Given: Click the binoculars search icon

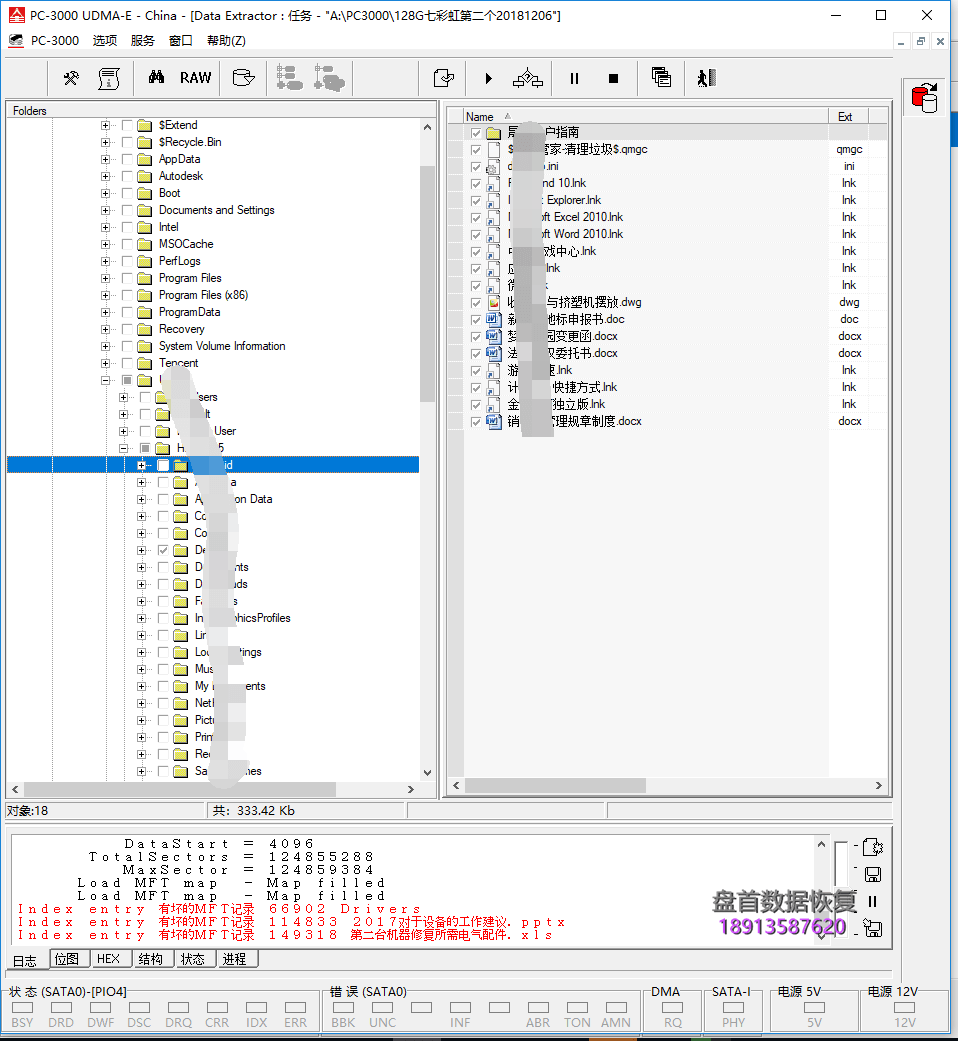Looking at the screenshot, I should pos(156,78).
